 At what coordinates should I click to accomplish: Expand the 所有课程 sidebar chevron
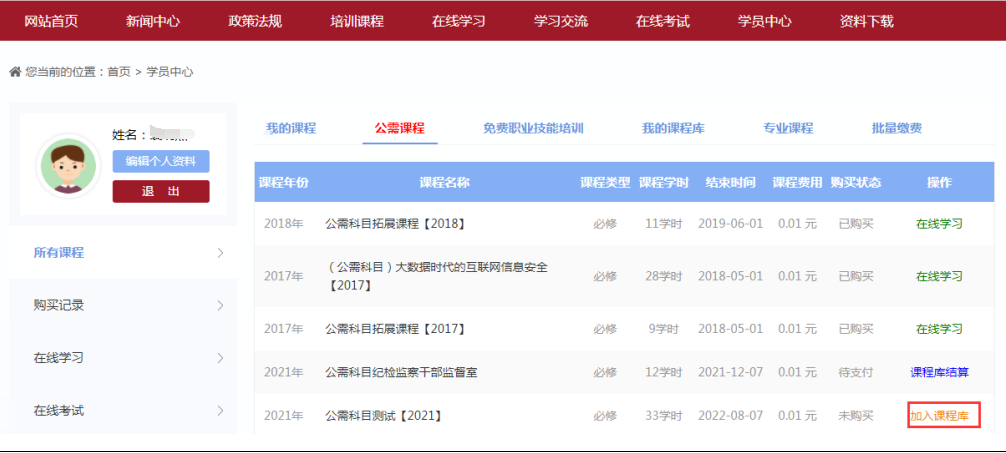[x=220, y=253]
